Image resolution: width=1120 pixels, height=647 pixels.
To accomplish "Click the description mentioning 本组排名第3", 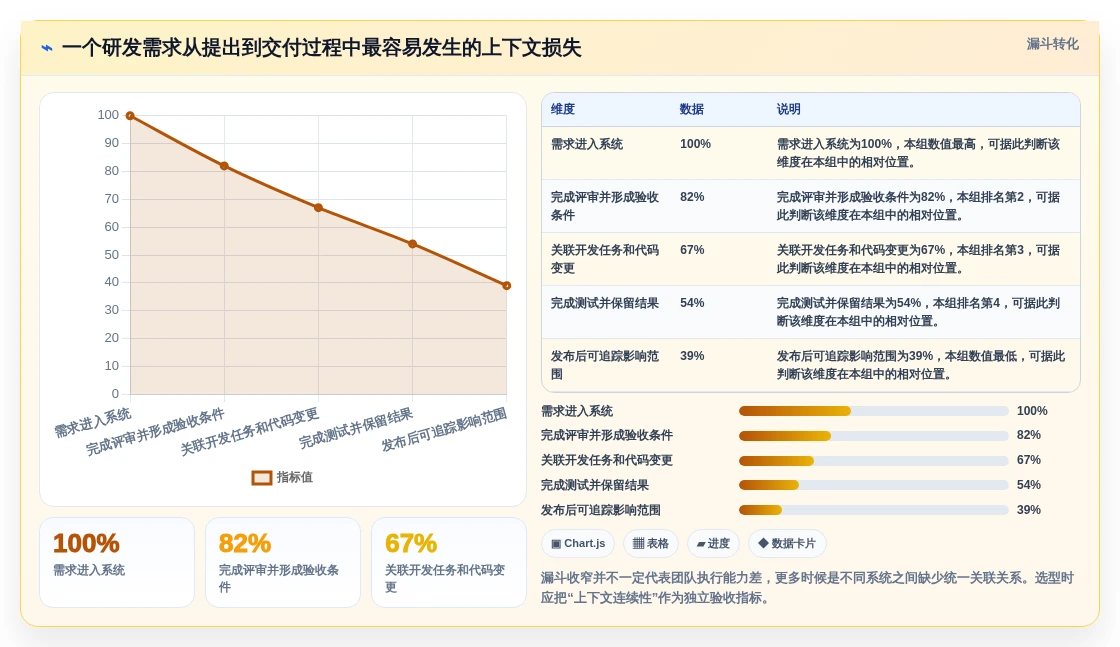I will (x=919, y=259).
